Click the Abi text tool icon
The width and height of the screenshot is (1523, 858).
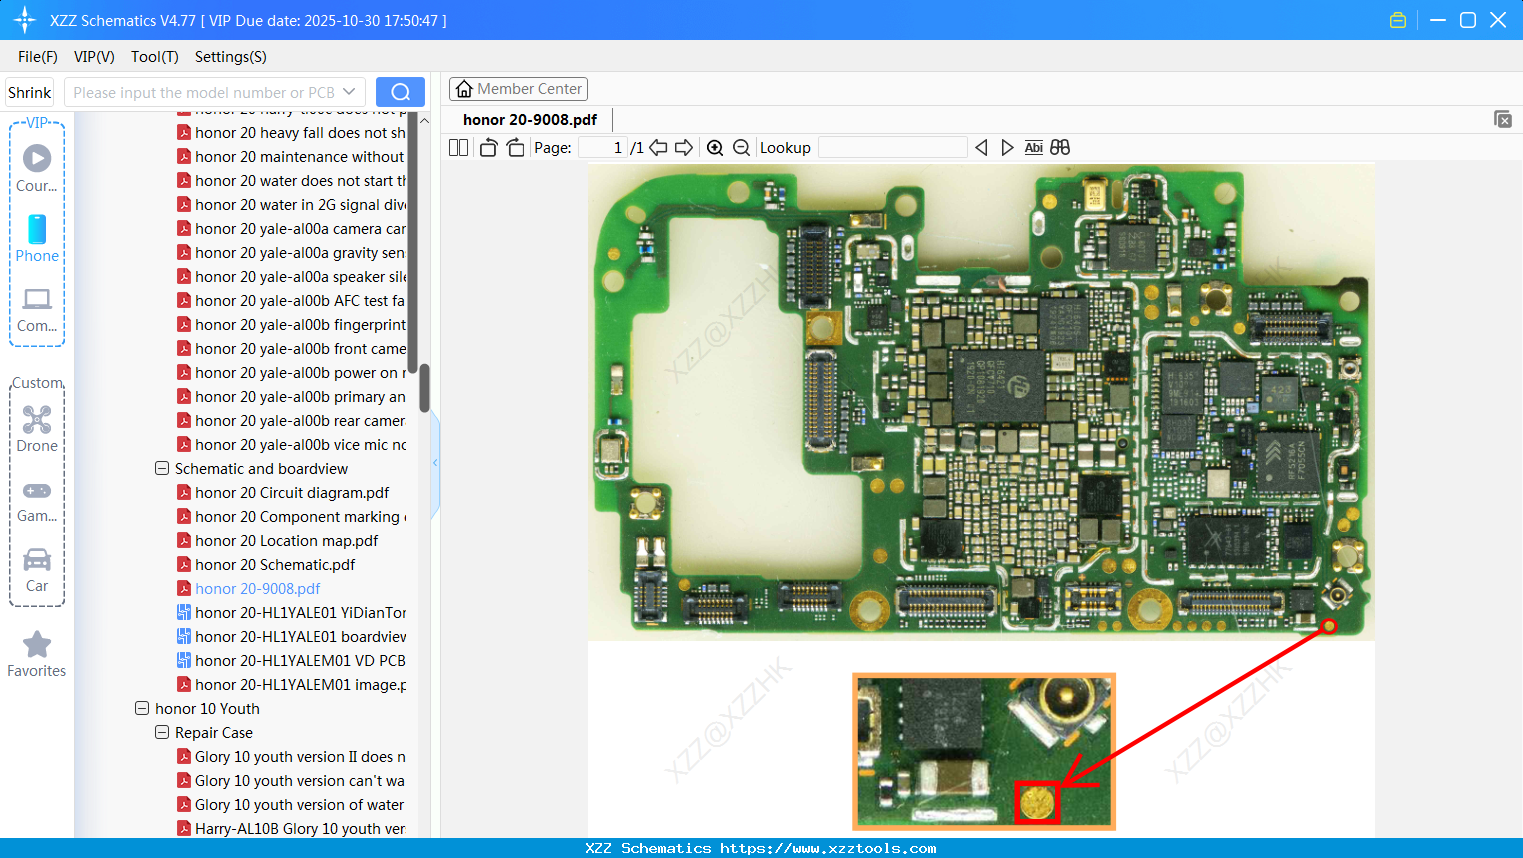tap(1034, 148)
